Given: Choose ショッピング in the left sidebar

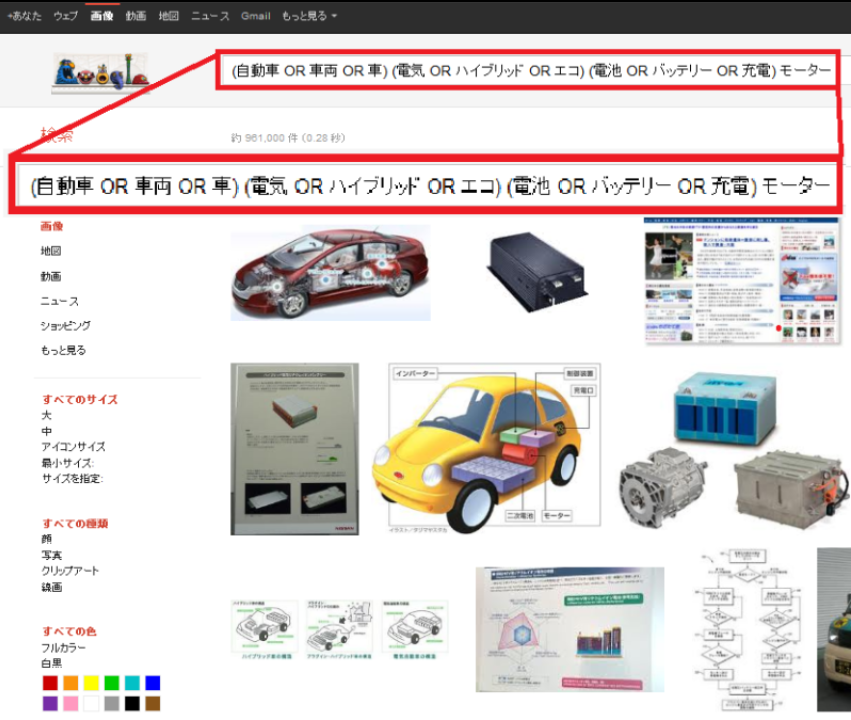Looking at the screenshot, I should click(x=66, y=326).
